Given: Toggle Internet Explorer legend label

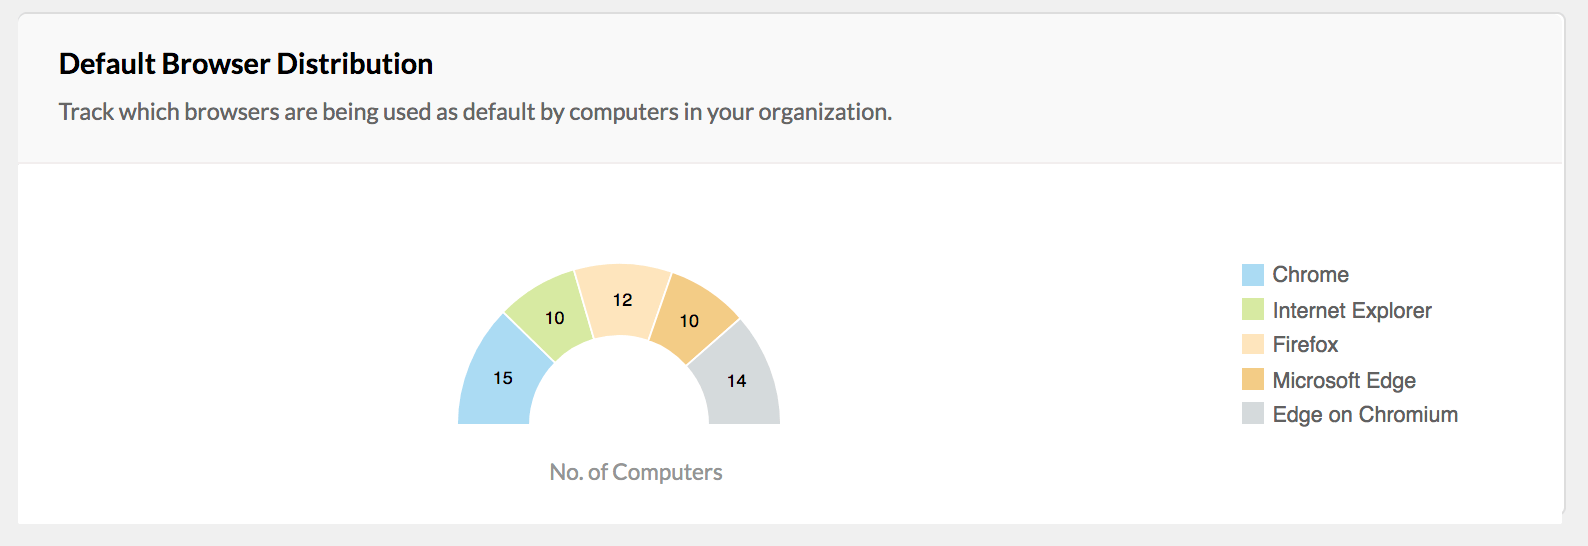Looking at the screenshot, I should pyautogui.click(x=1351, y=310).
